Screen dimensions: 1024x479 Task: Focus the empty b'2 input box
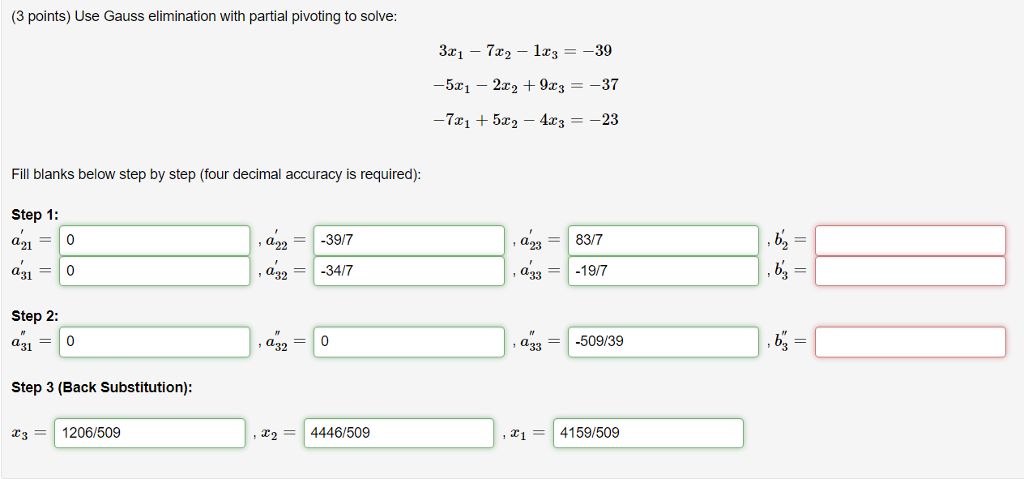910,240
